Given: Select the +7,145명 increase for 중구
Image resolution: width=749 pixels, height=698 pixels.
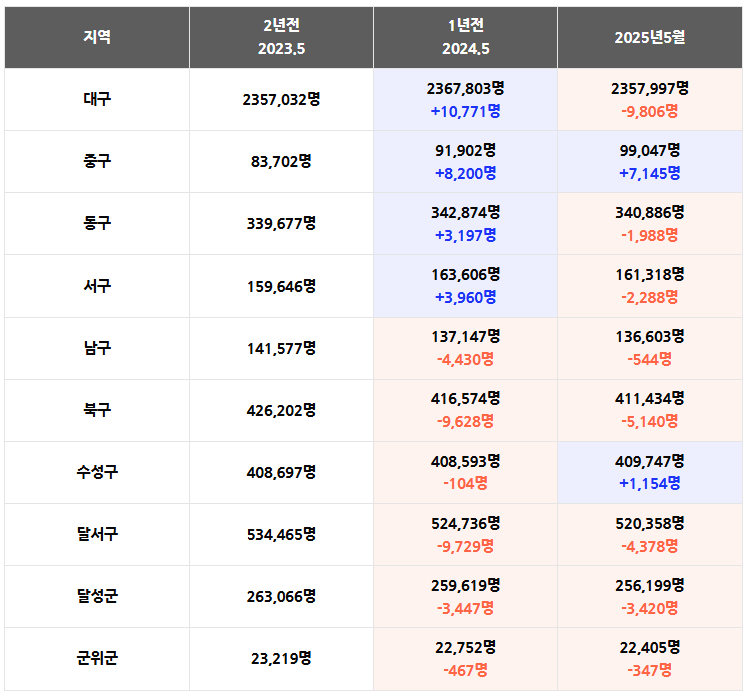Looking at the screenshot, I should 650,173.
